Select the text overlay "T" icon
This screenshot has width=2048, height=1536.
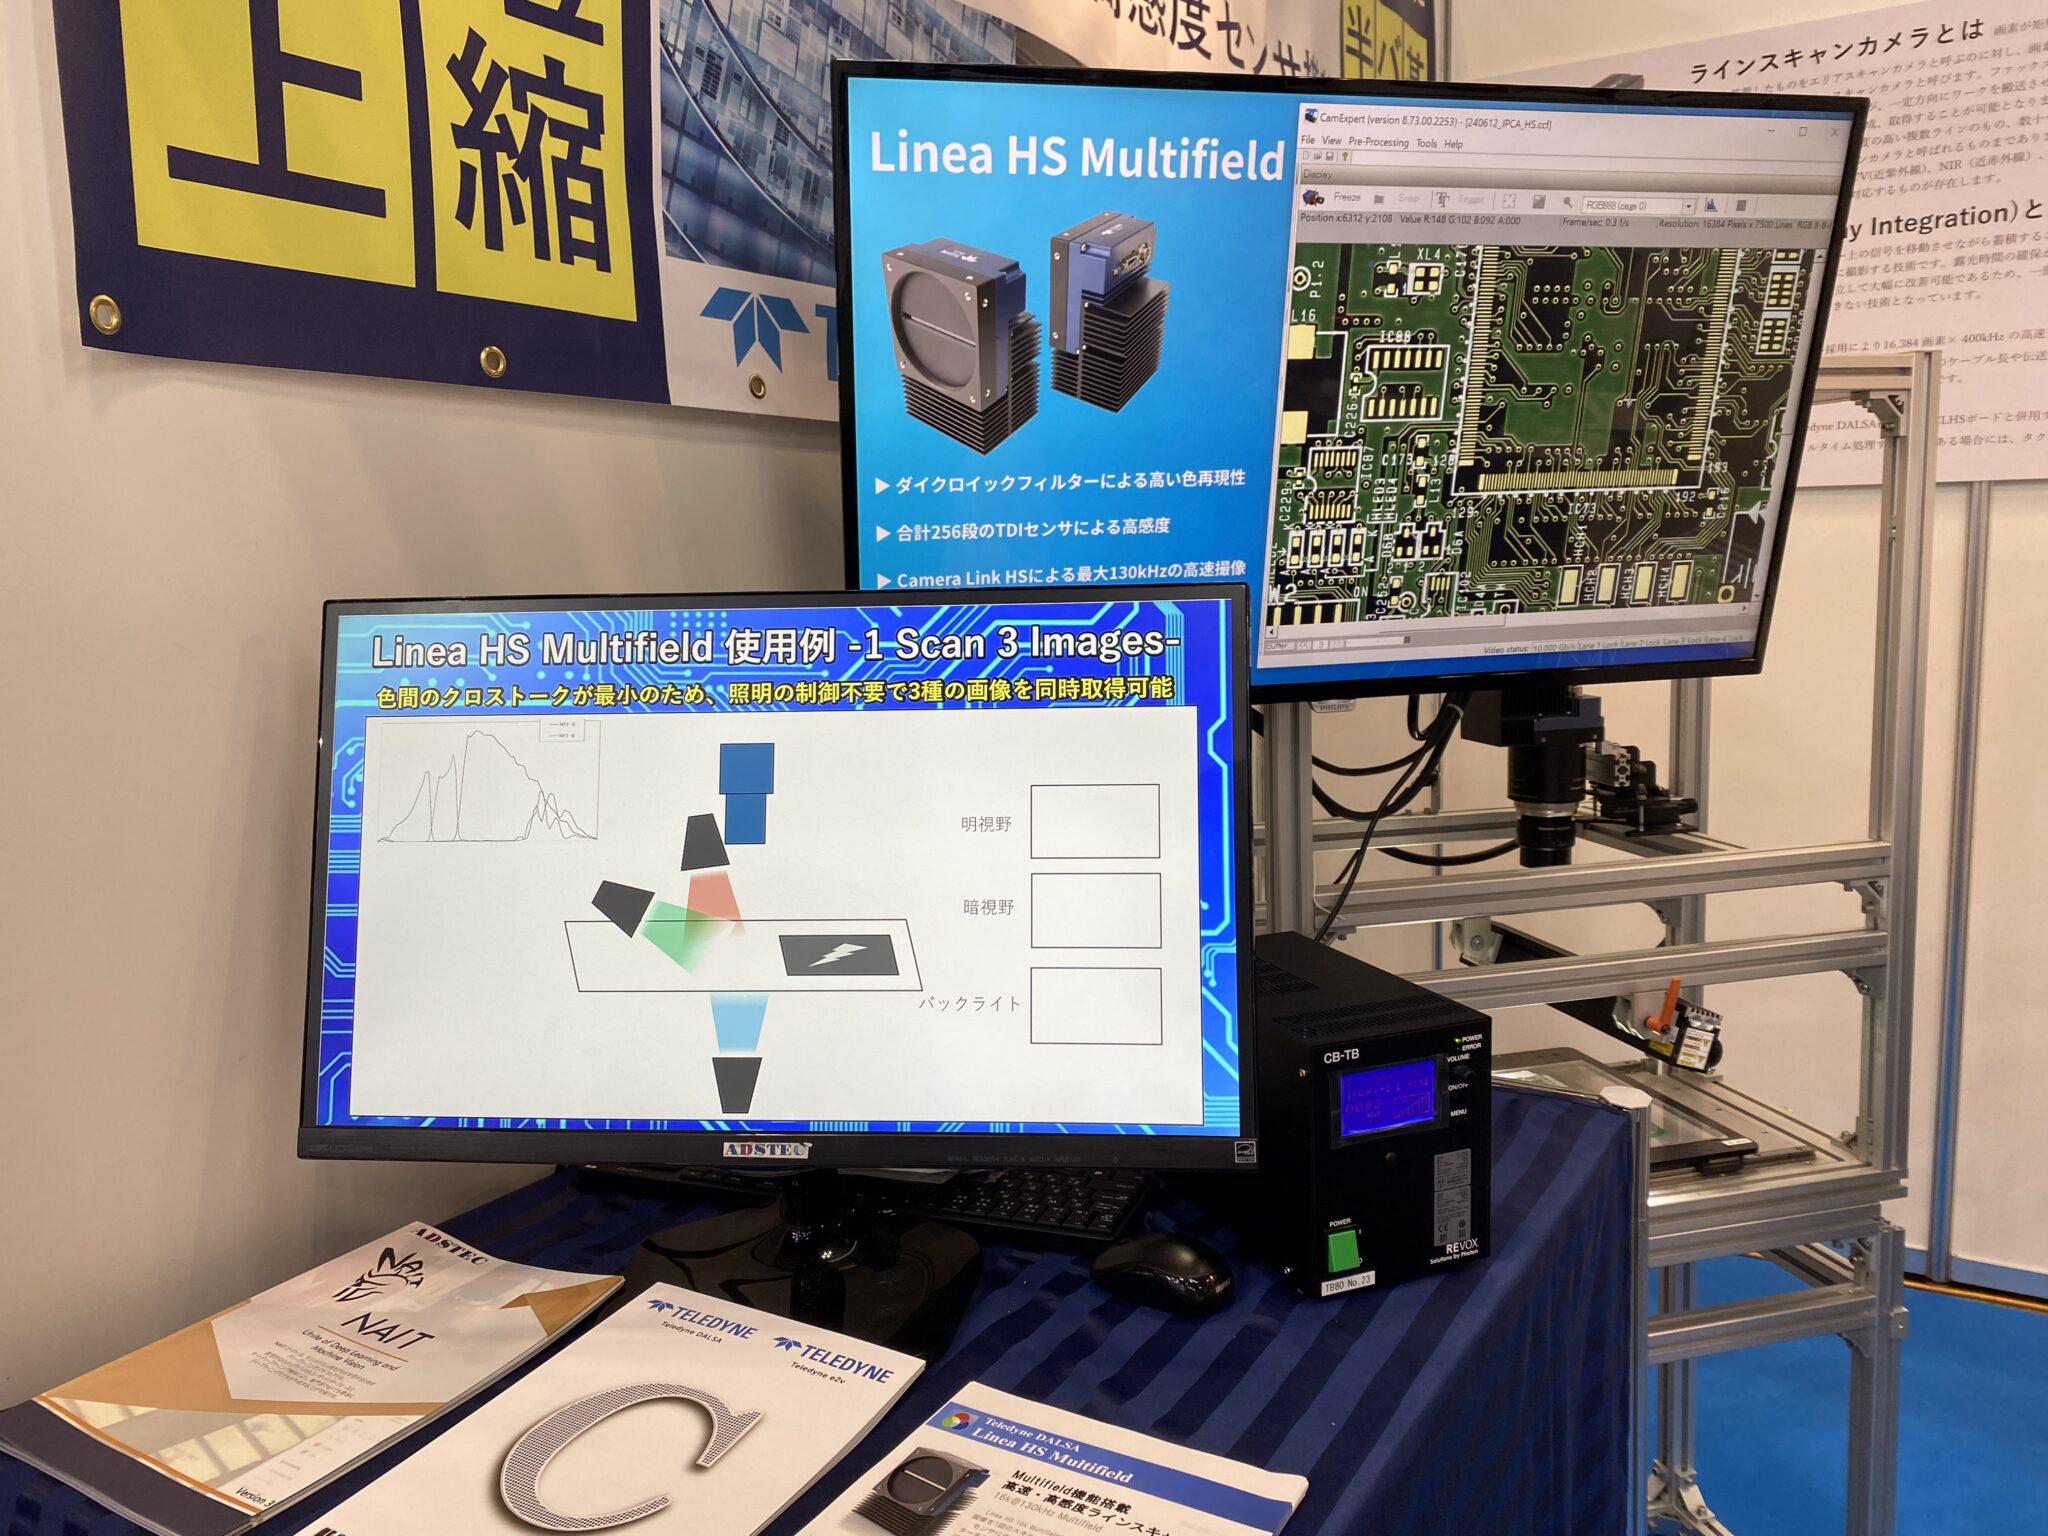click(1443, 198)
